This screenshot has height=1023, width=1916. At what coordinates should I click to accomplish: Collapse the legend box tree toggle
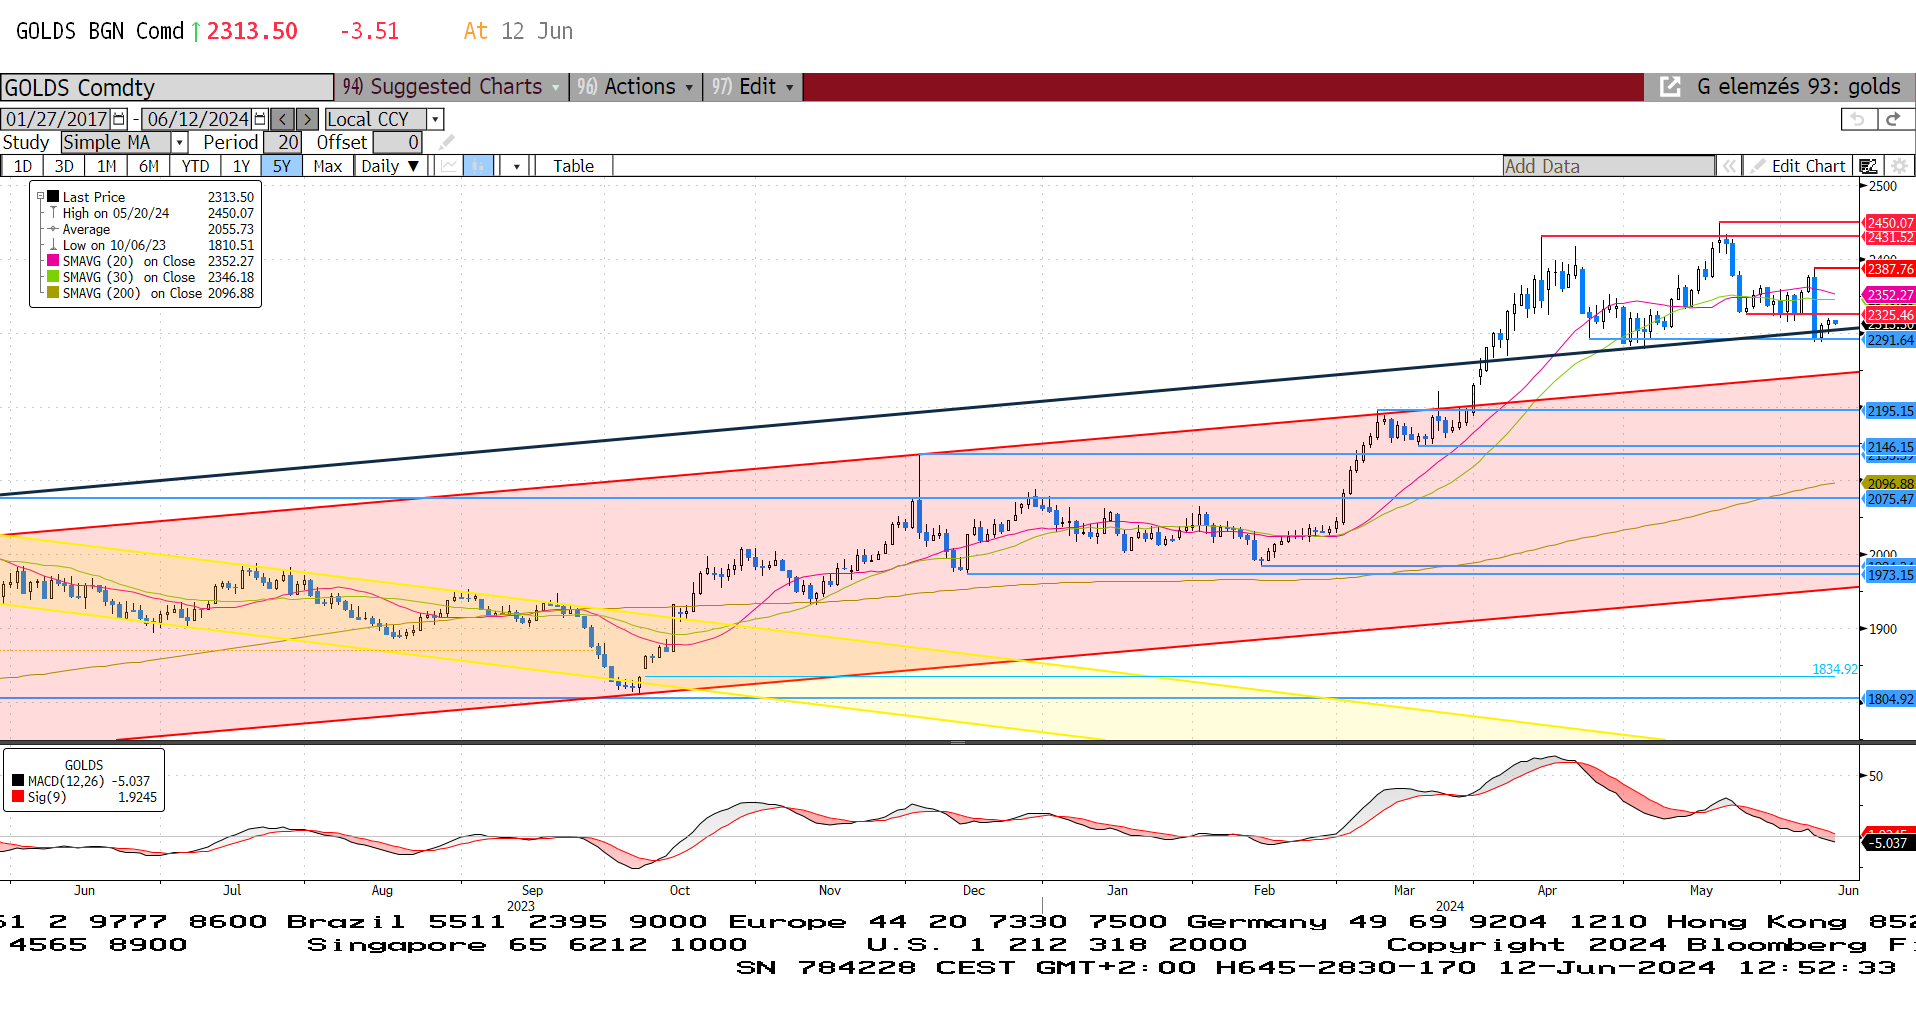pos(41,197)
